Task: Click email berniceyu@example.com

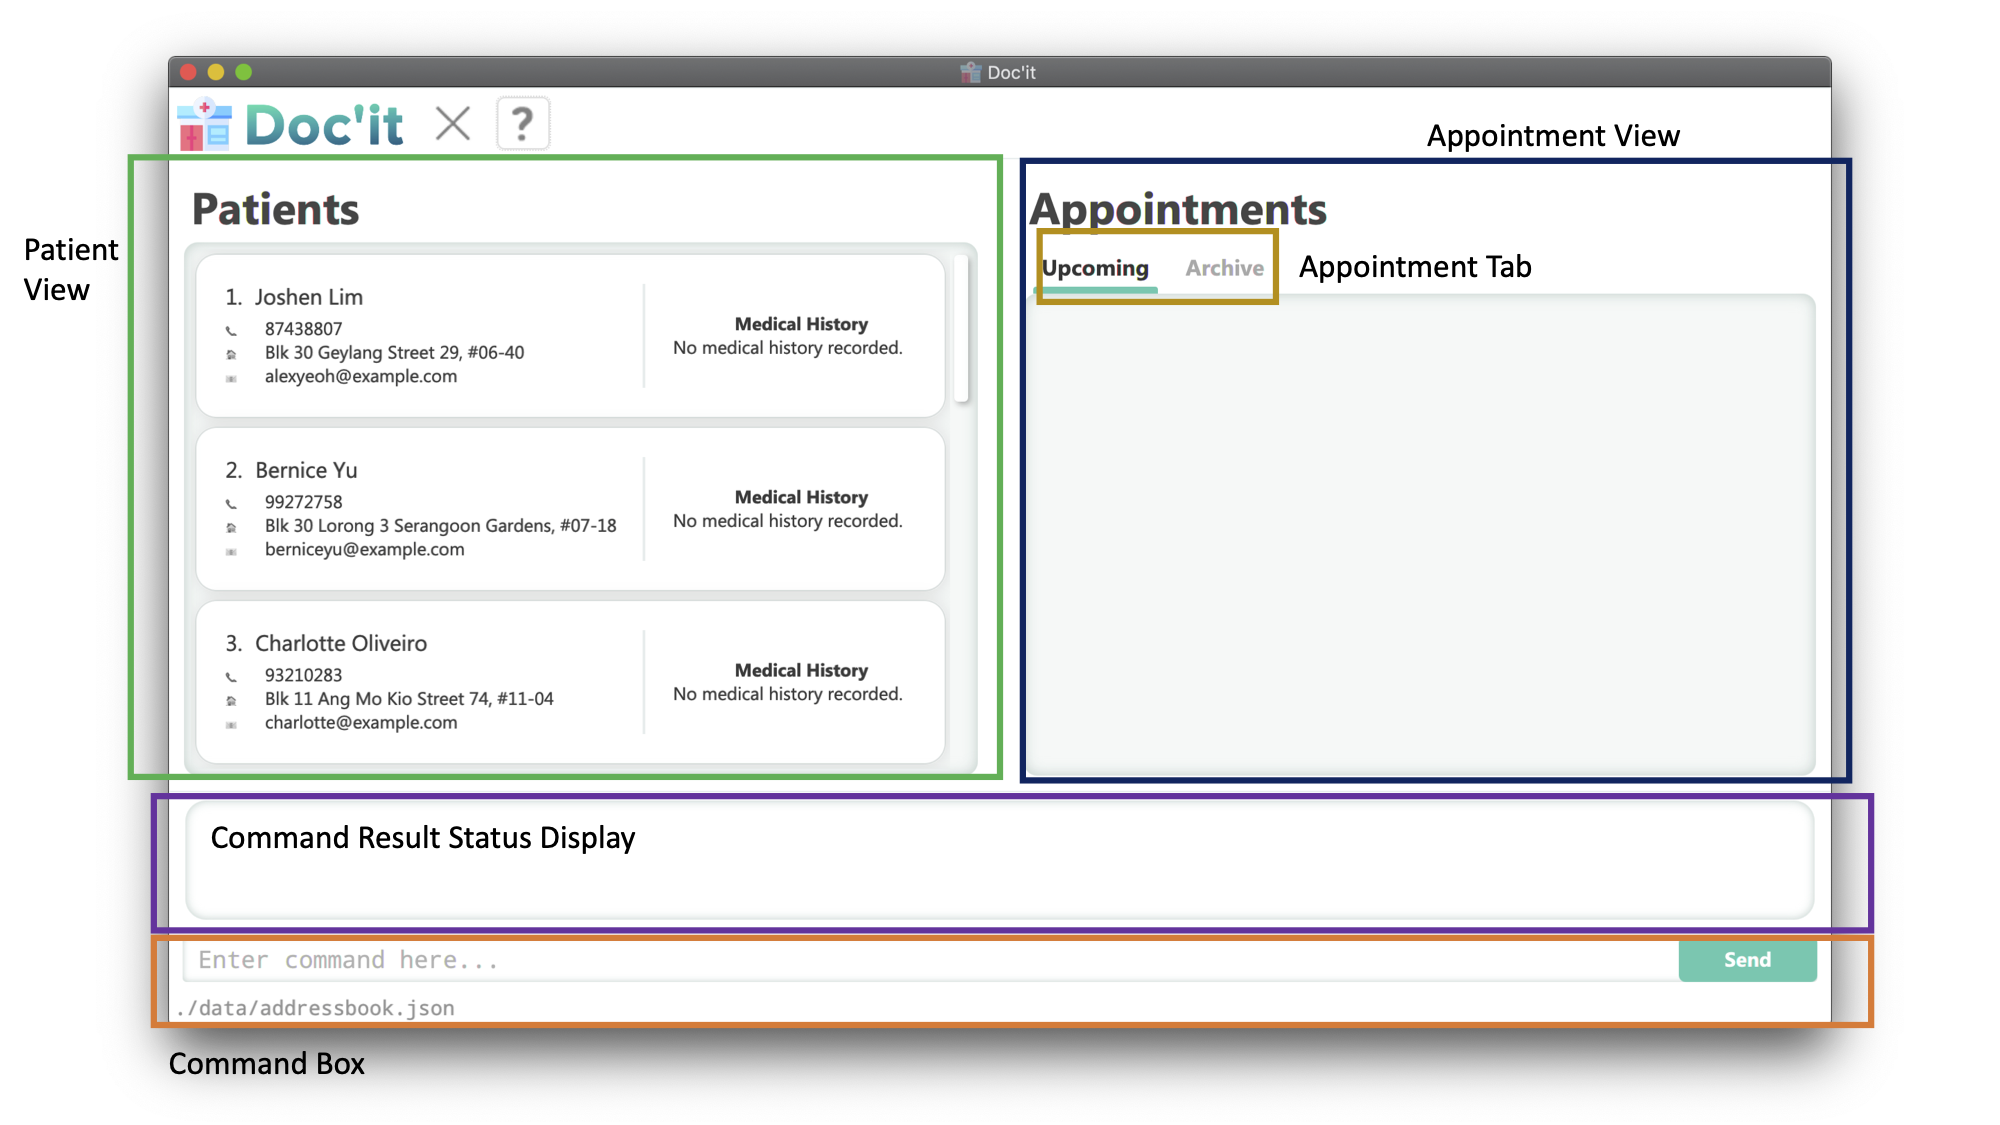Action: point(364,550)
